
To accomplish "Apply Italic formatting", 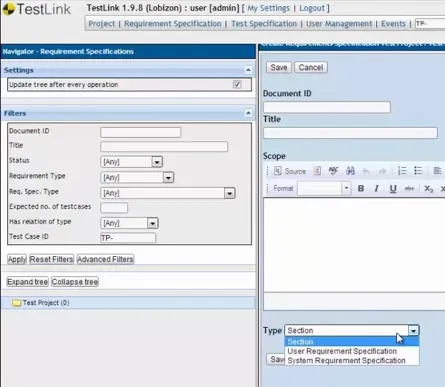I will [x=377, y=189].
